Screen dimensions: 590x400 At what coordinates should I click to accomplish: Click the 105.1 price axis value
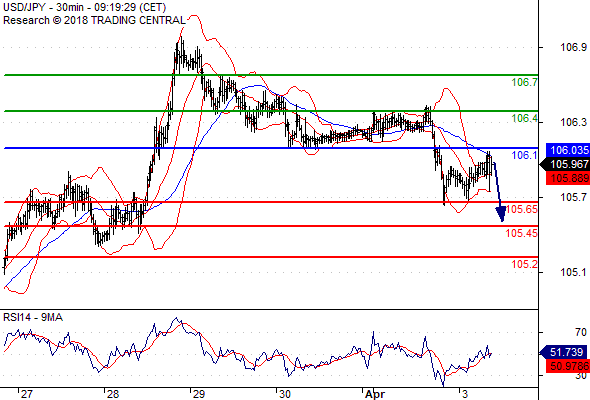click(573, 272)
